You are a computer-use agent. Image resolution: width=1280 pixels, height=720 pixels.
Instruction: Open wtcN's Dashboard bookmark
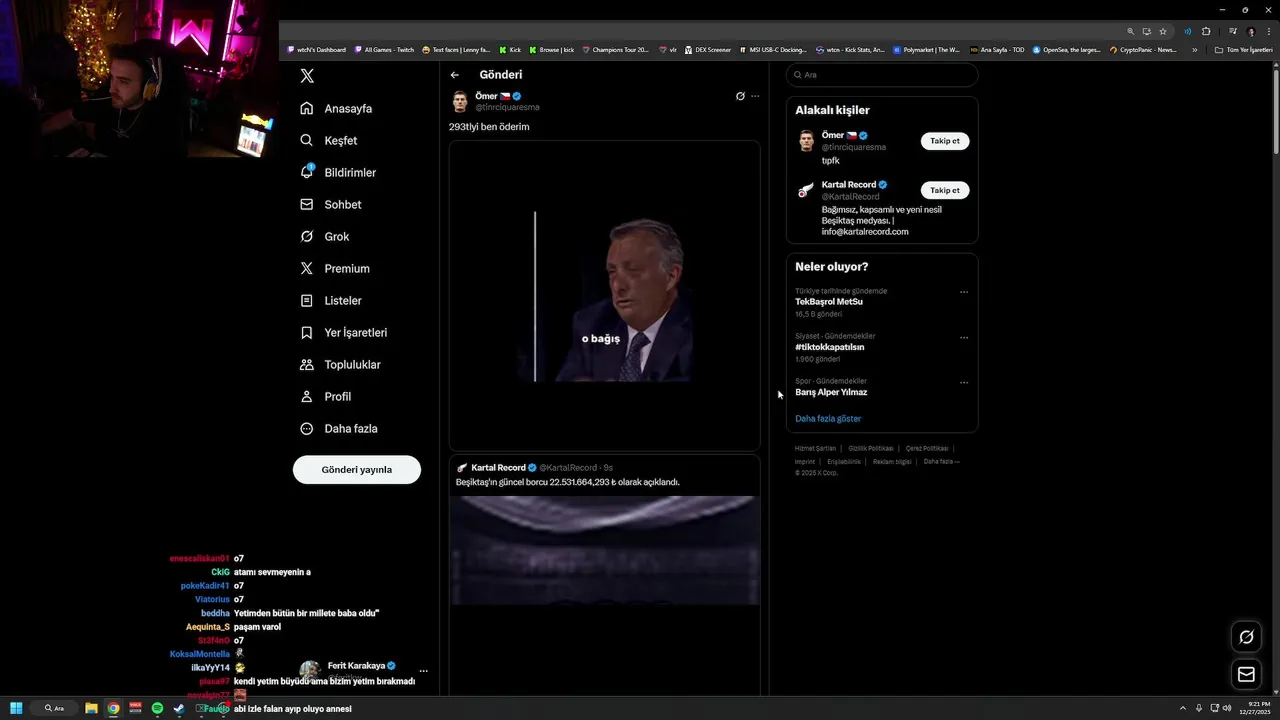point(316,49)
